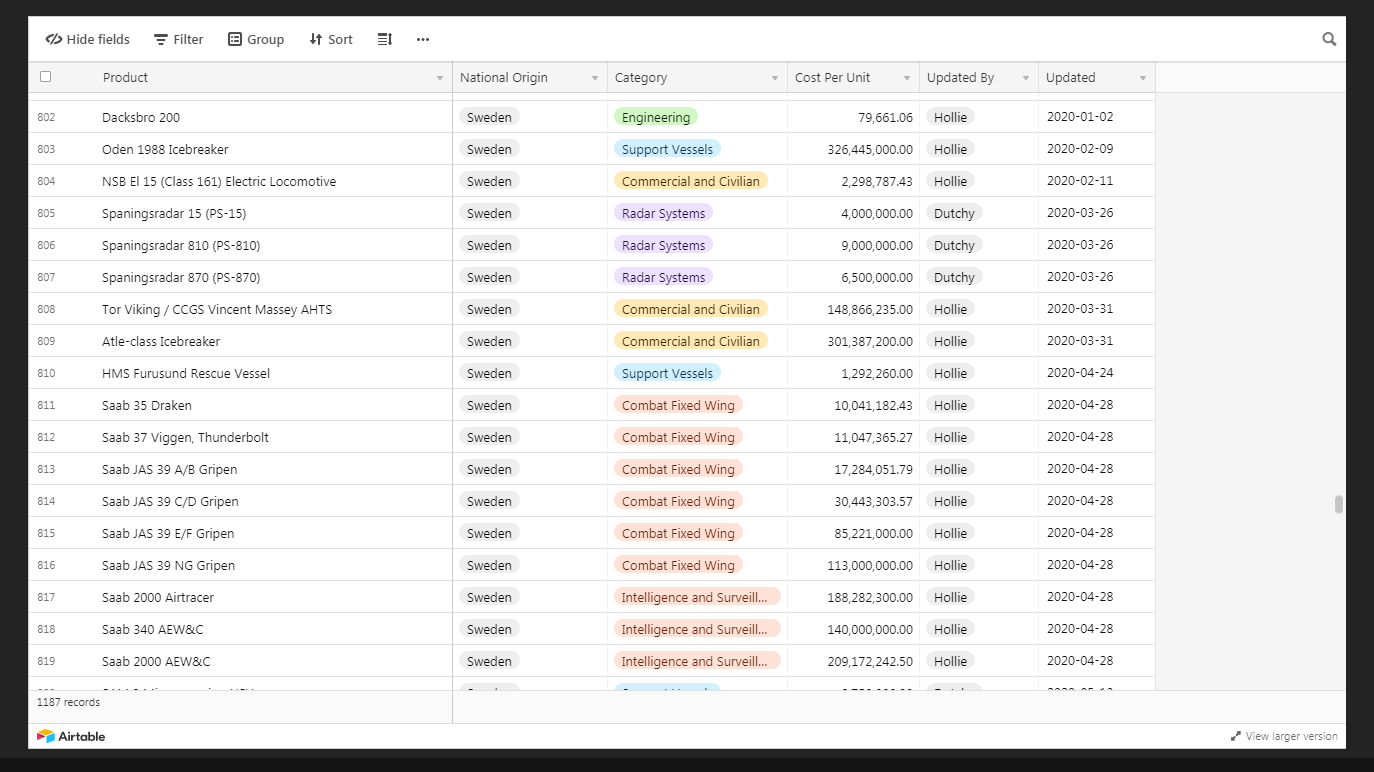Viewport: 1374px width, 772px height.
Task: Click the row height icon
Action: [384, 39]
